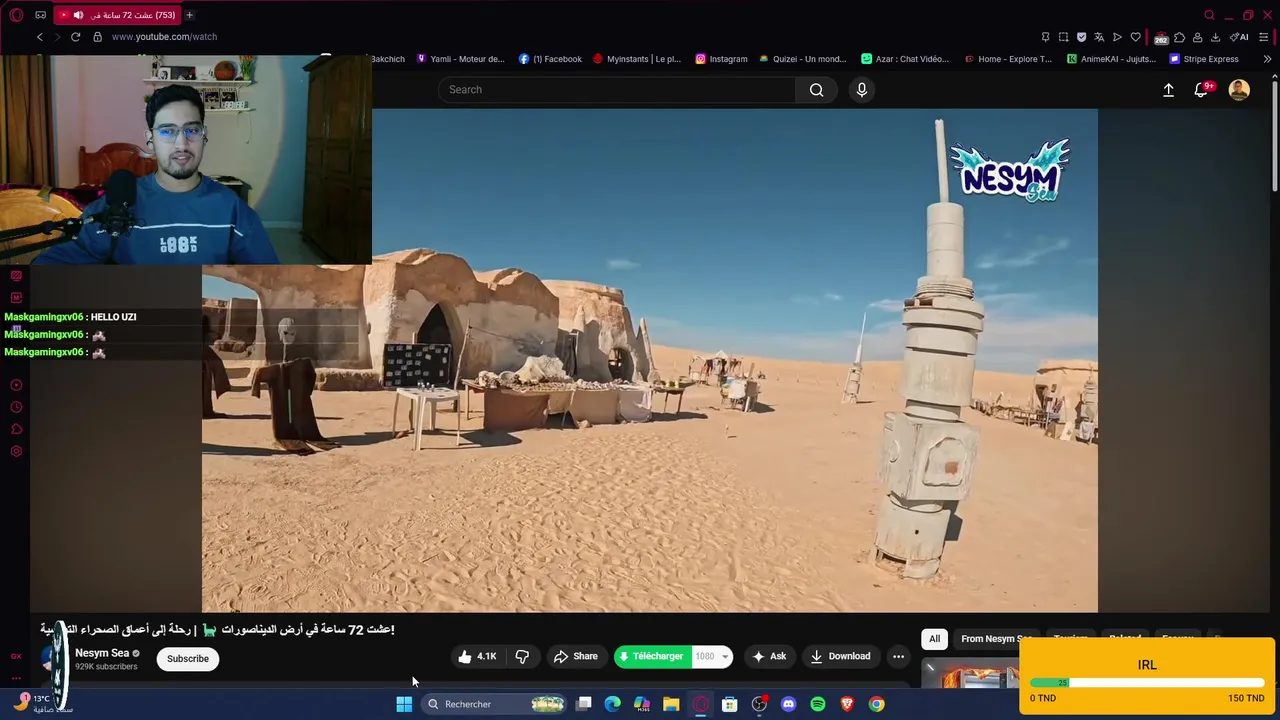Open the ad blocker shield icon
1280x720 pixels.
(x=1081, y=37)
